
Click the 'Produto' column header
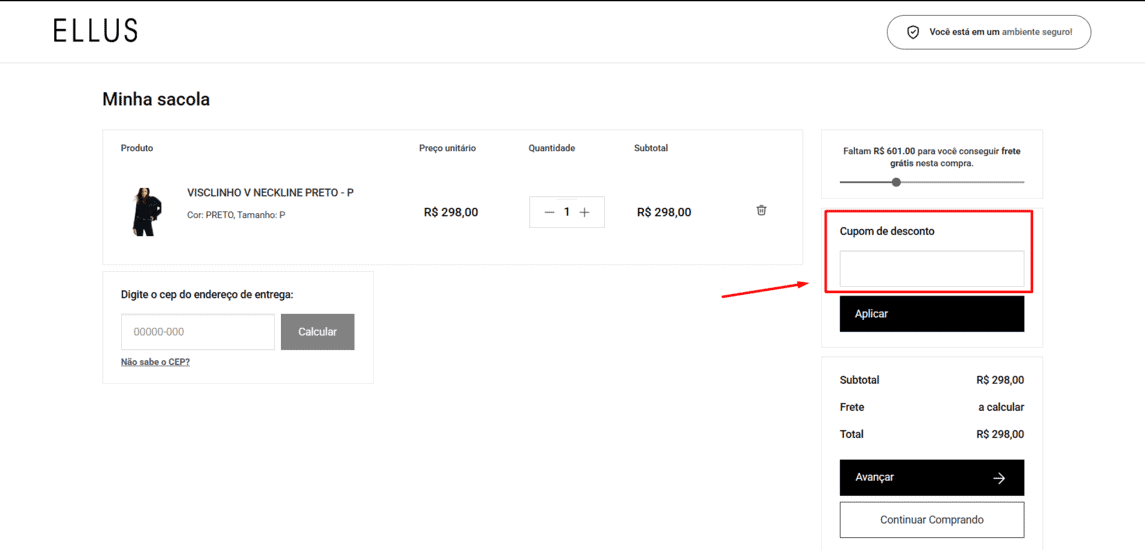click(x=137, y=148)
